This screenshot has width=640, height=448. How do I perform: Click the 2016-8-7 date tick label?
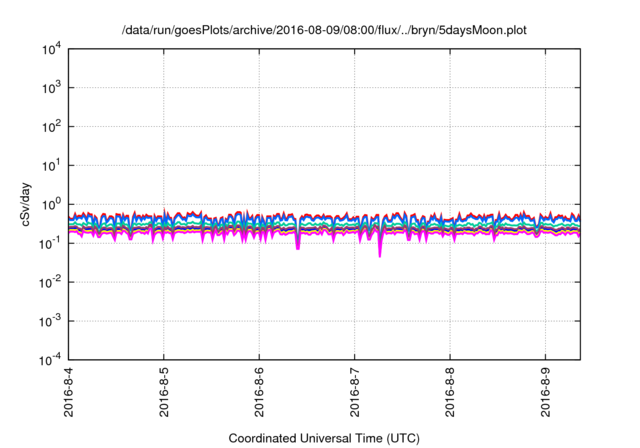355,392
